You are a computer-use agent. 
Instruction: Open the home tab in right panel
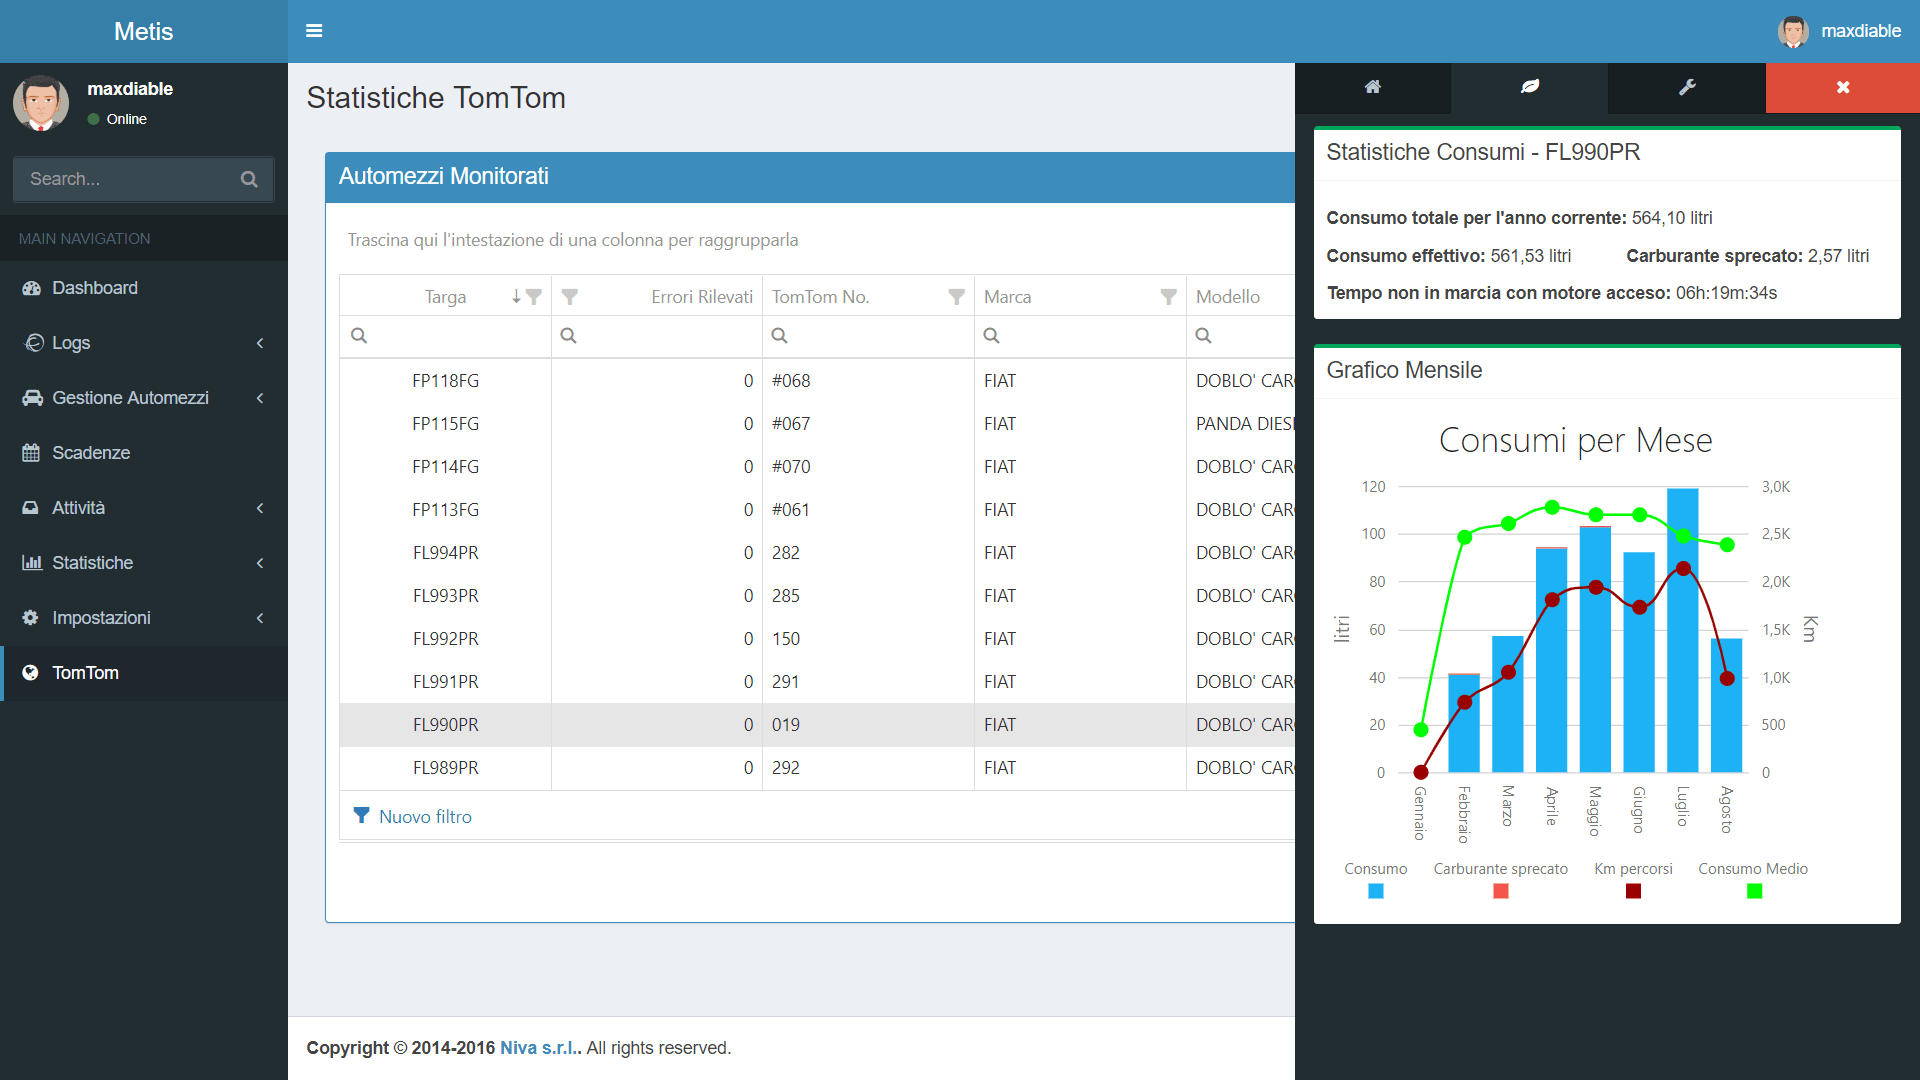click(1372, 87)
